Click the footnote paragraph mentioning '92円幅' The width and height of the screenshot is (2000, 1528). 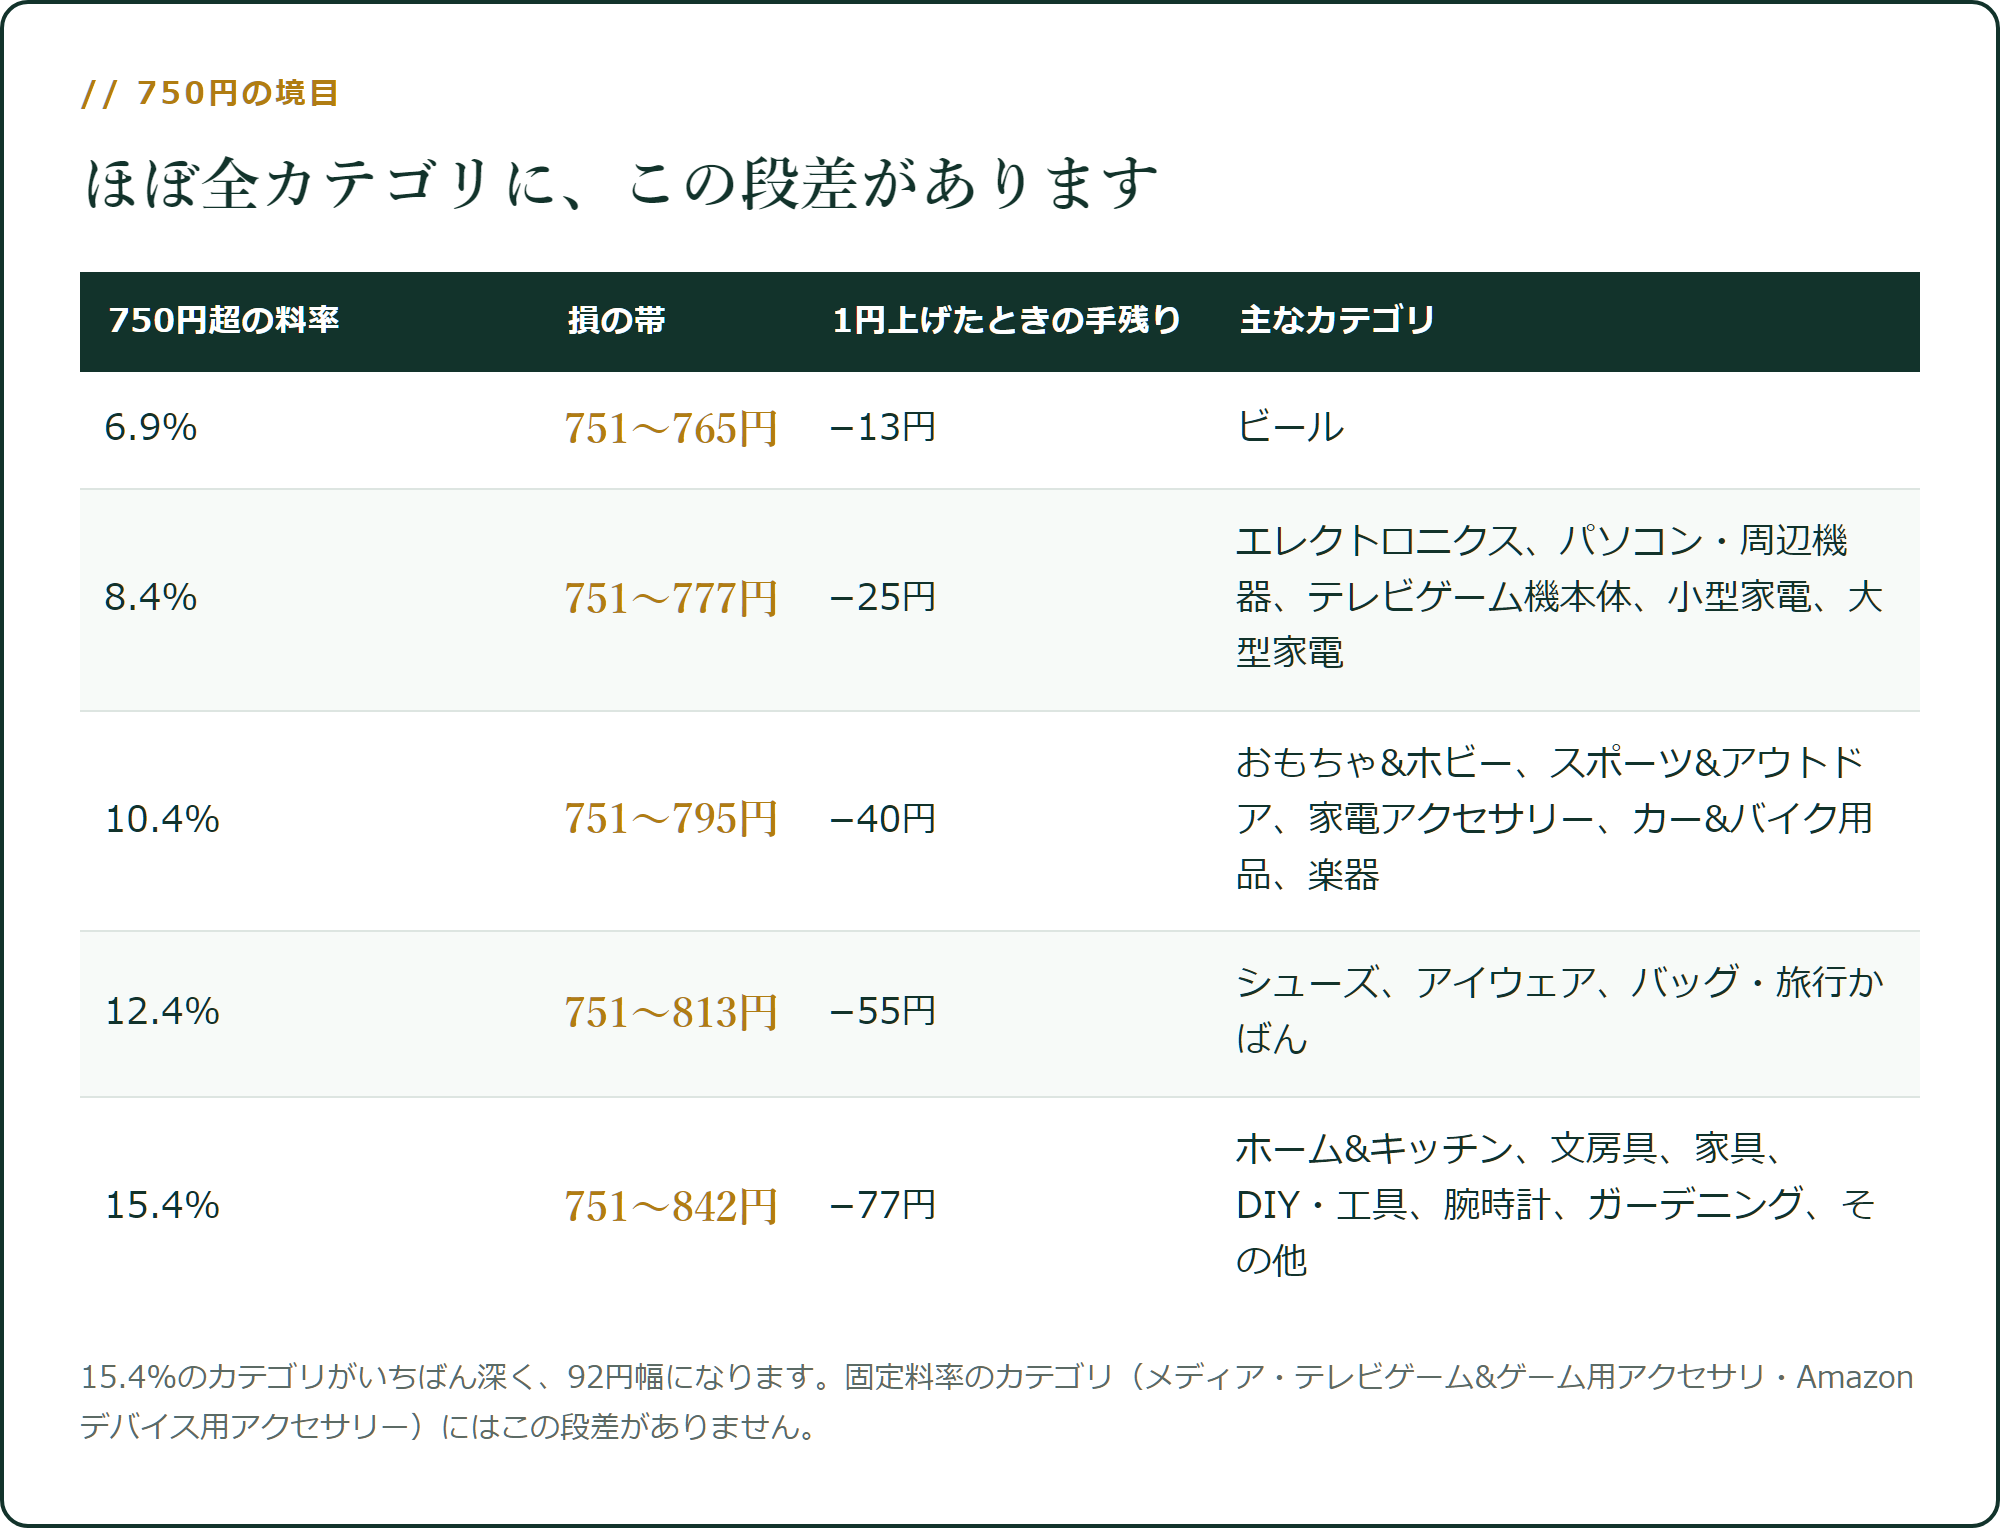point(997,1402)
